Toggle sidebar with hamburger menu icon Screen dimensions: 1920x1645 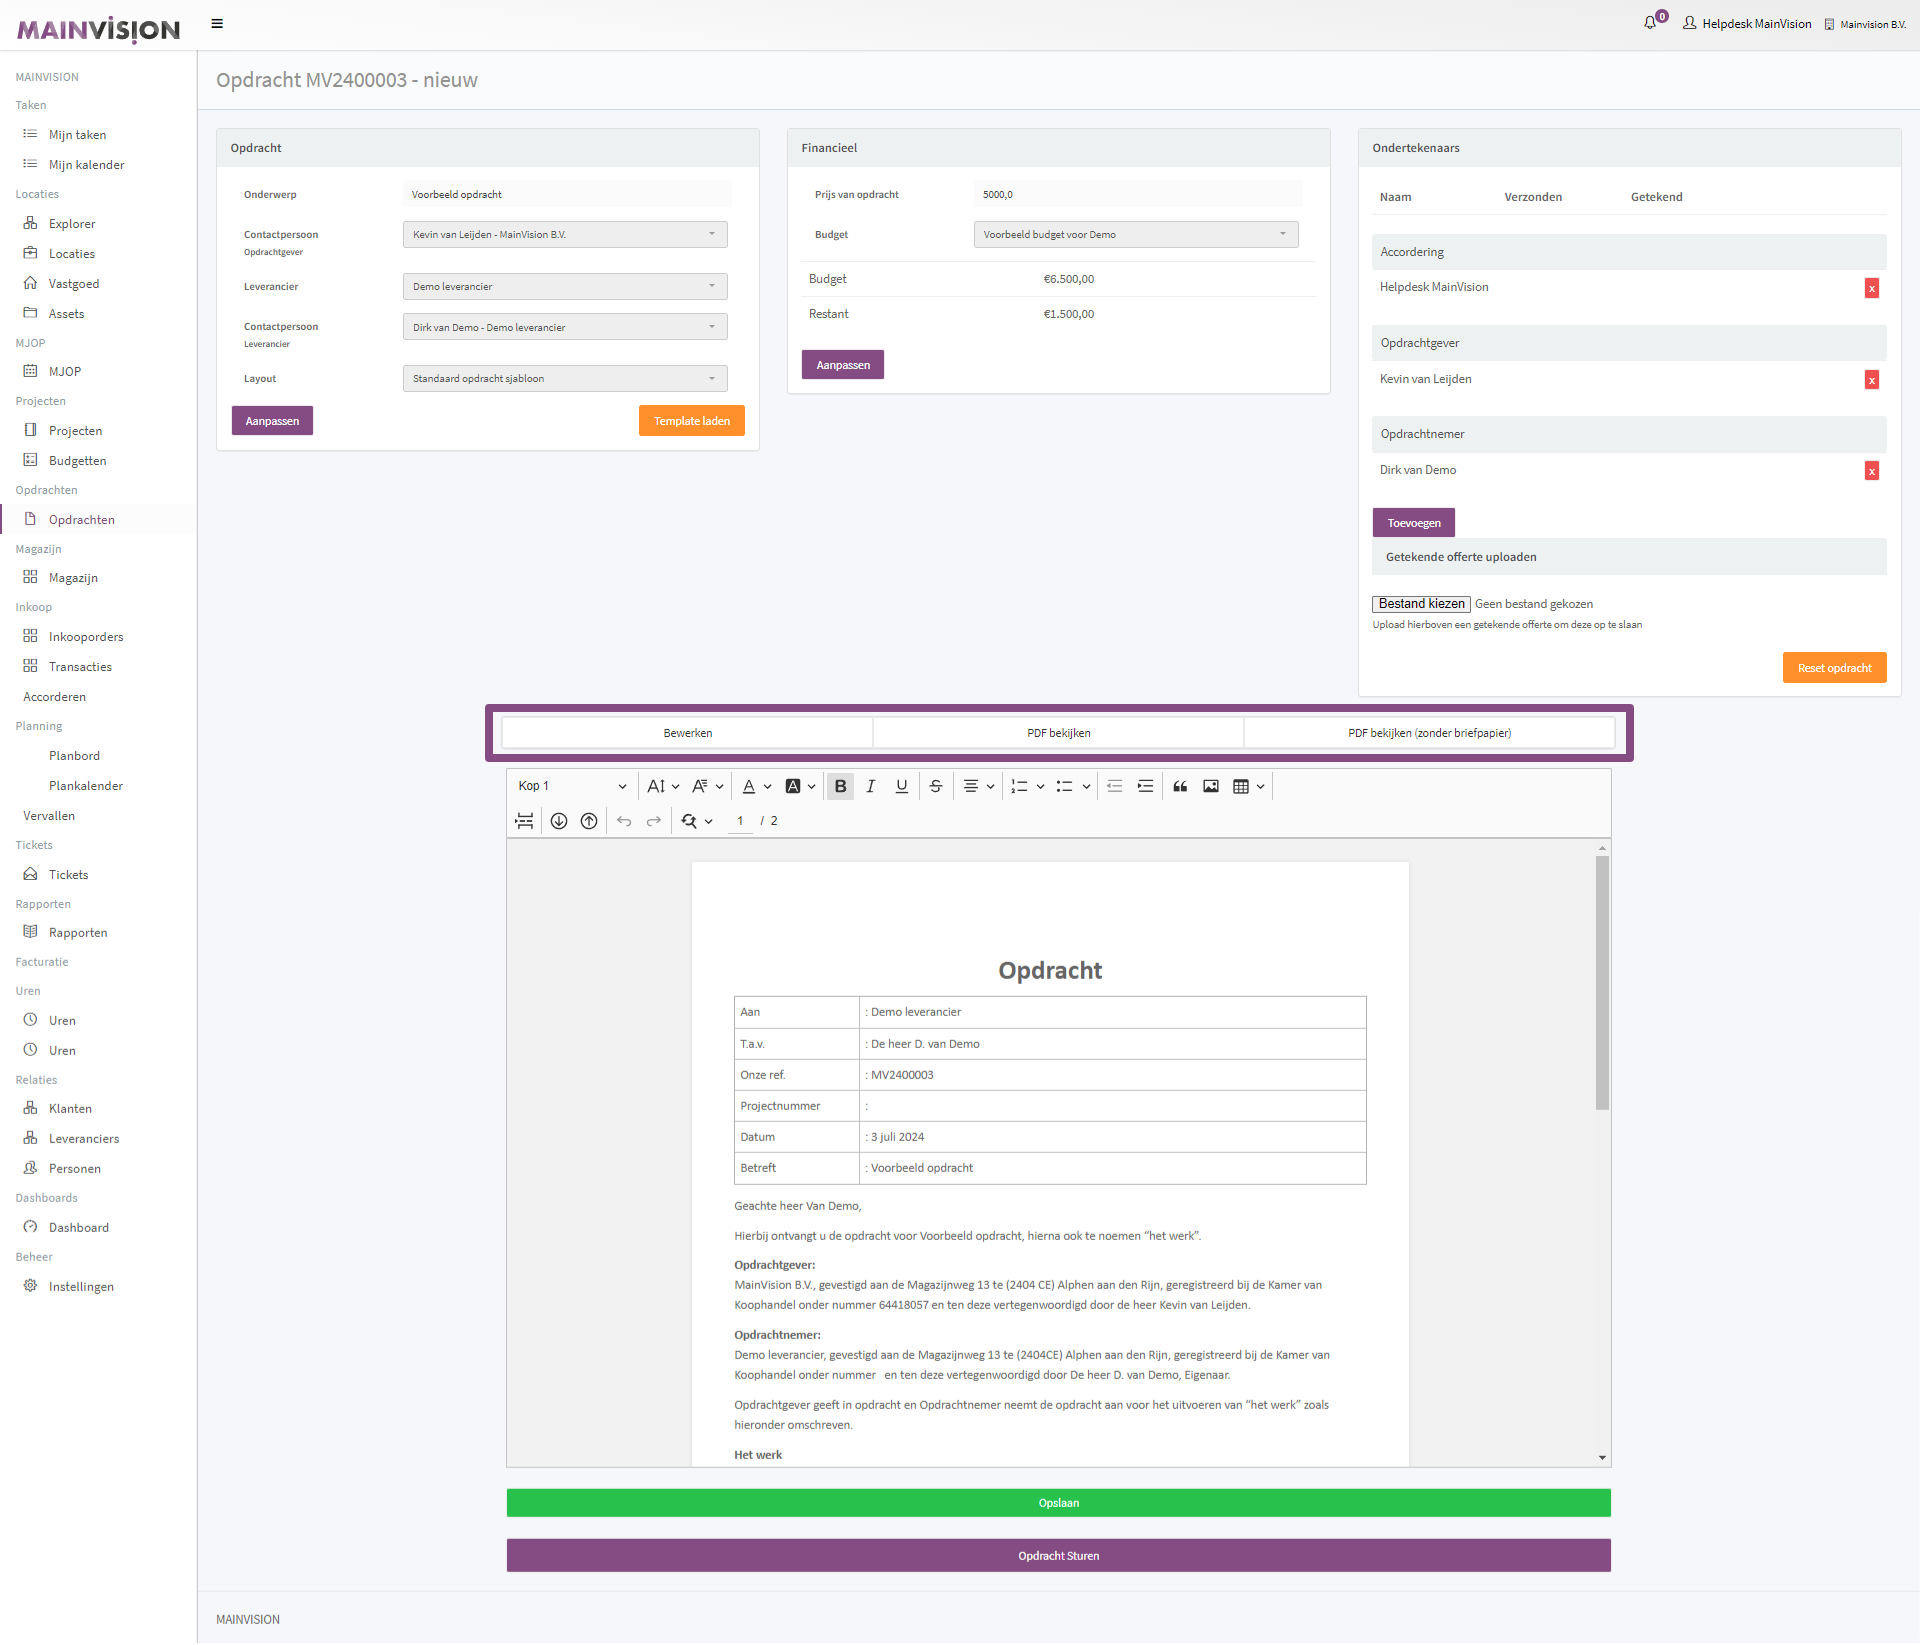point(217,24)
